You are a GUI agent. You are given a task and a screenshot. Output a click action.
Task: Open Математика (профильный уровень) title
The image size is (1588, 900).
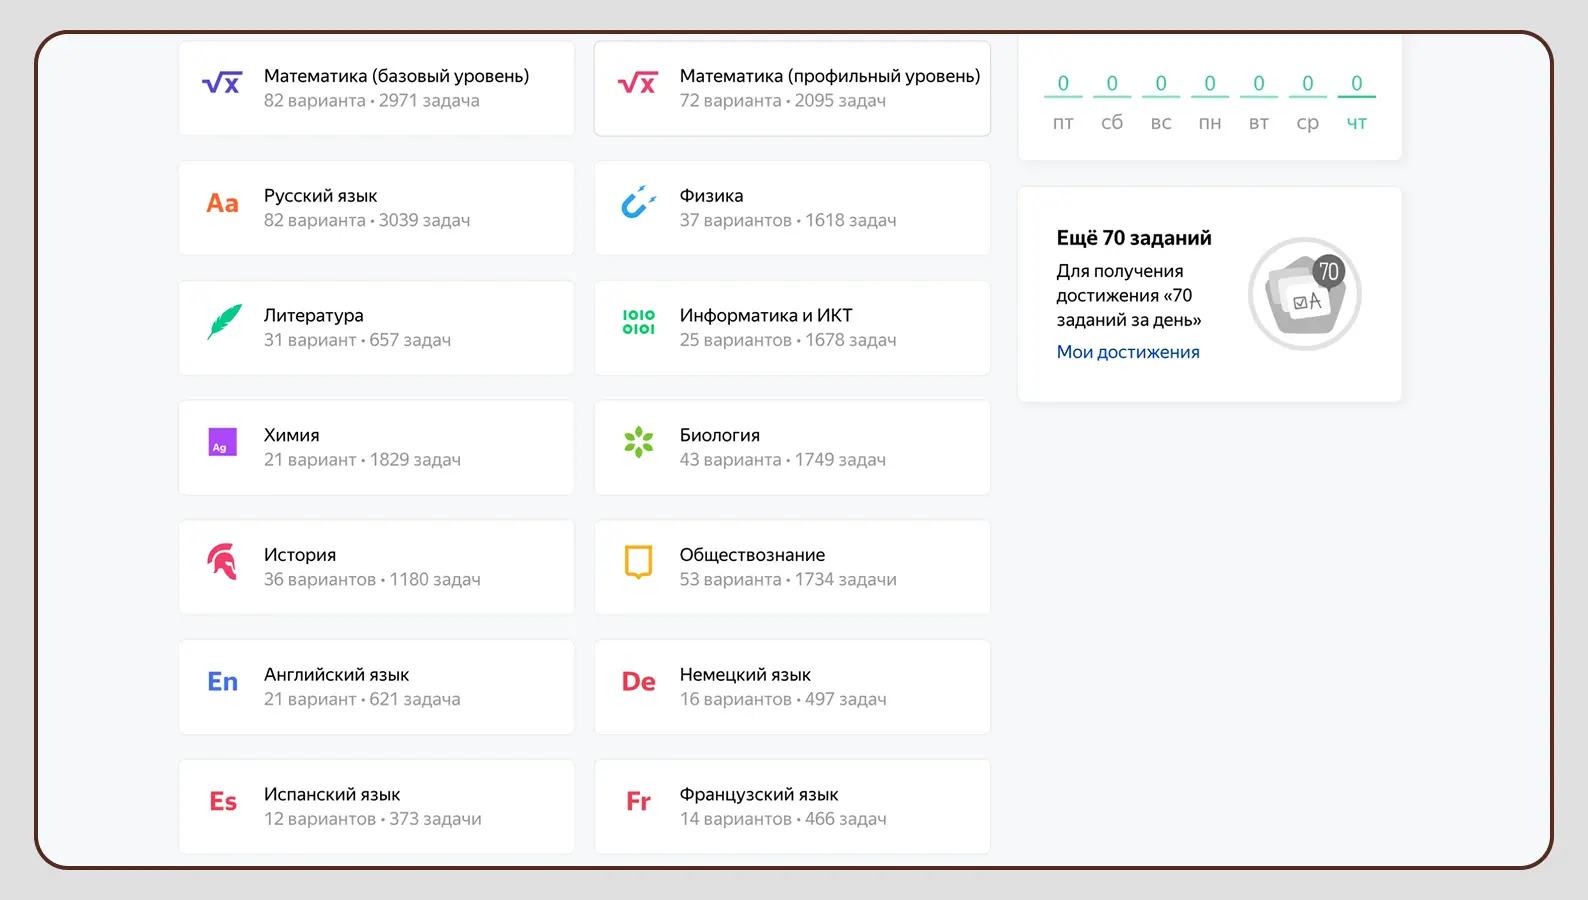point(829,76)
